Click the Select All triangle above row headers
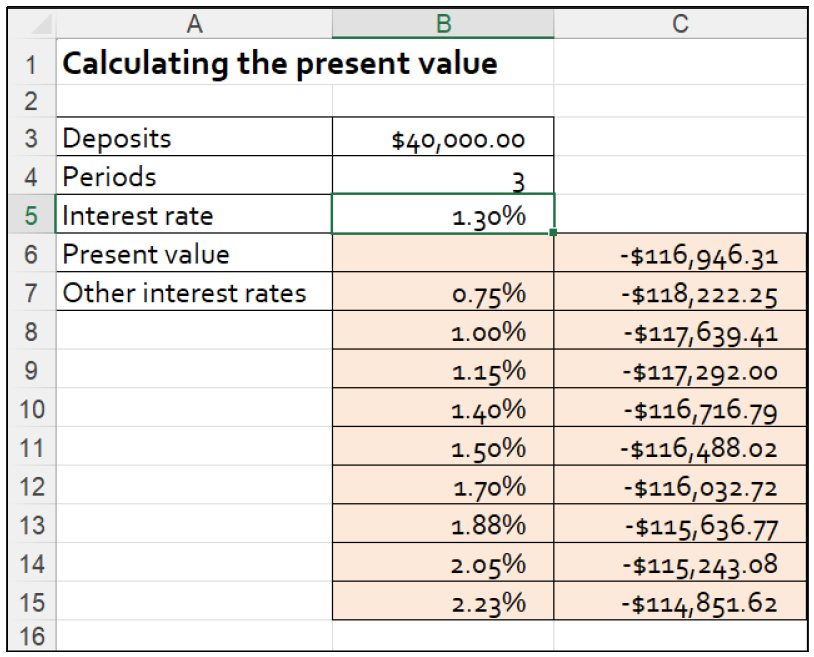Viewport: 814px width, 657px height. coord(38,22)
